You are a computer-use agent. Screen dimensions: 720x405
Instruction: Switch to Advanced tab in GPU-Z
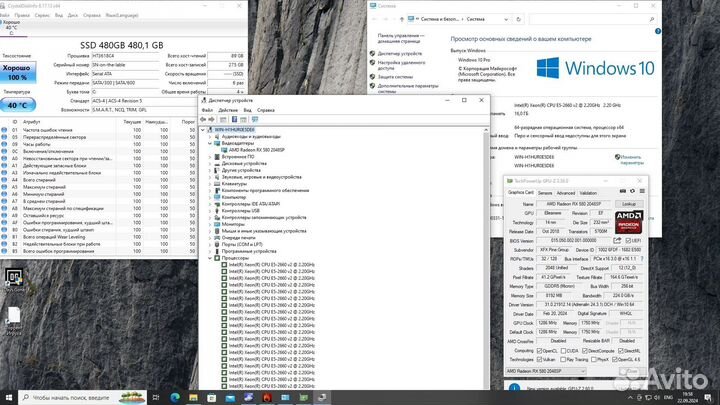click(566, 193)
